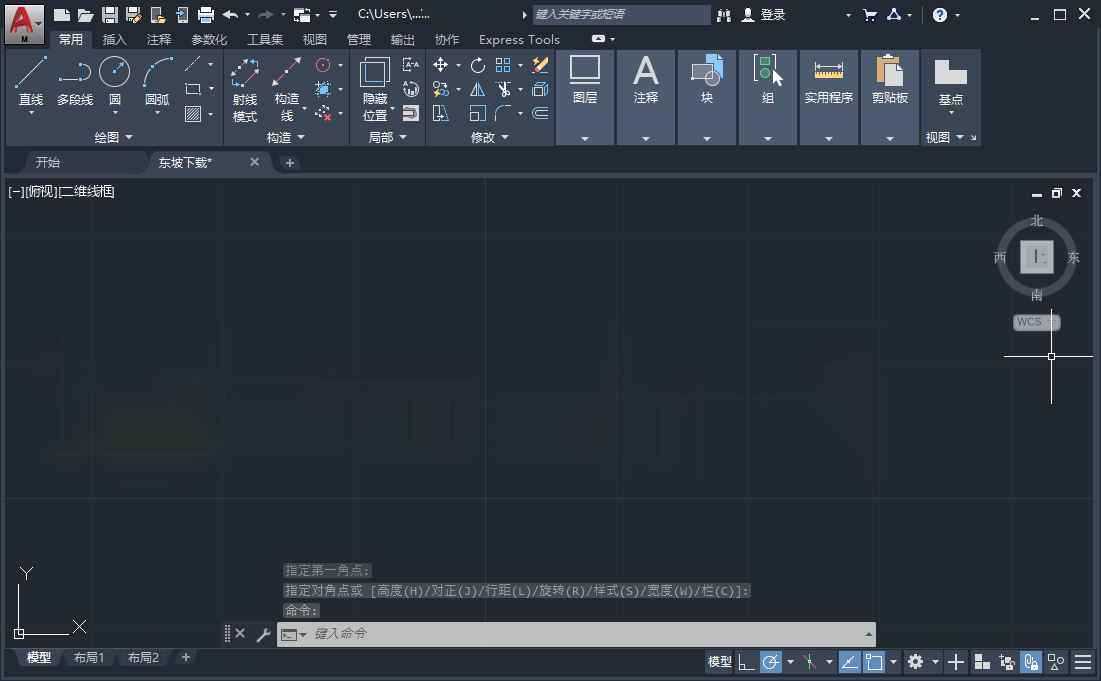Select the Move tool in Modify panel
This screenshot has height=681, width=1101.
click(440, 65)
